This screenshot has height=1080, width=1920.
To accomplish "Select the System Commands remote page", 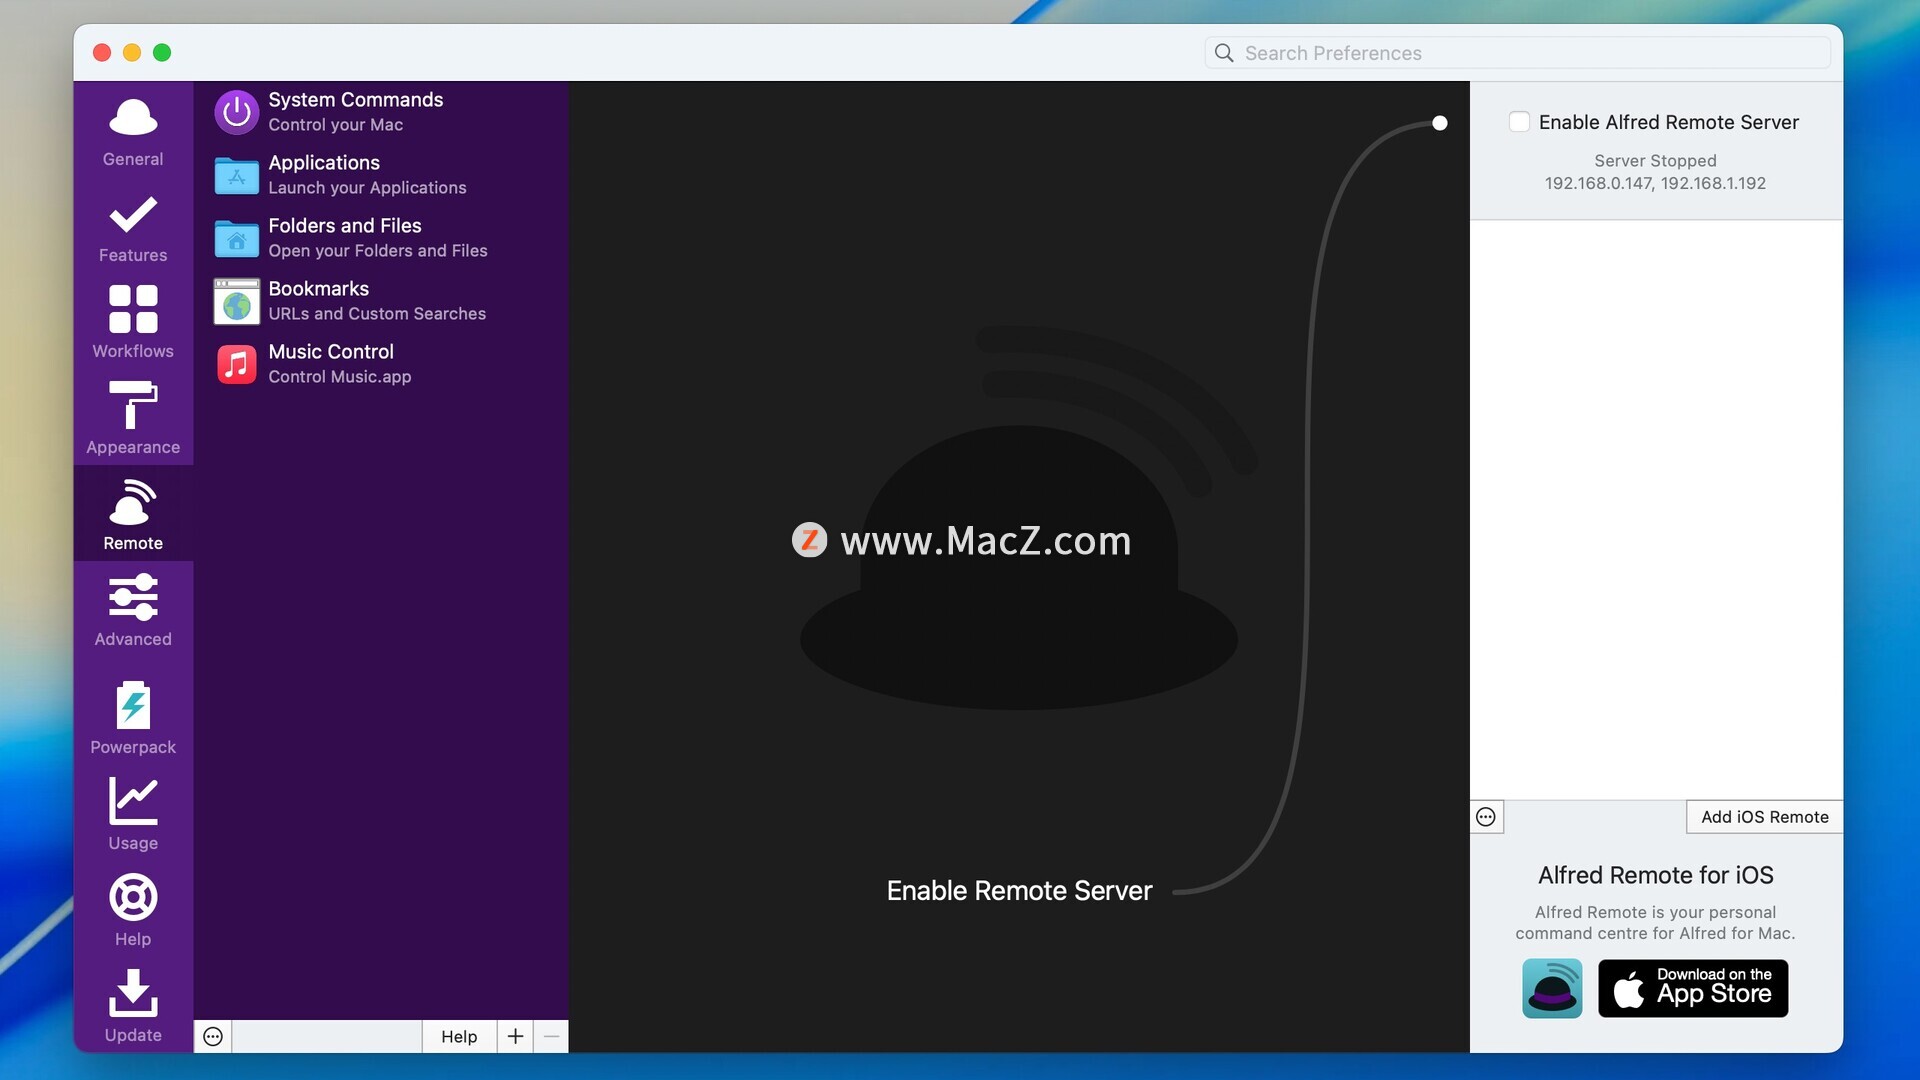I will pyautogui.click(x=355, y=111).
